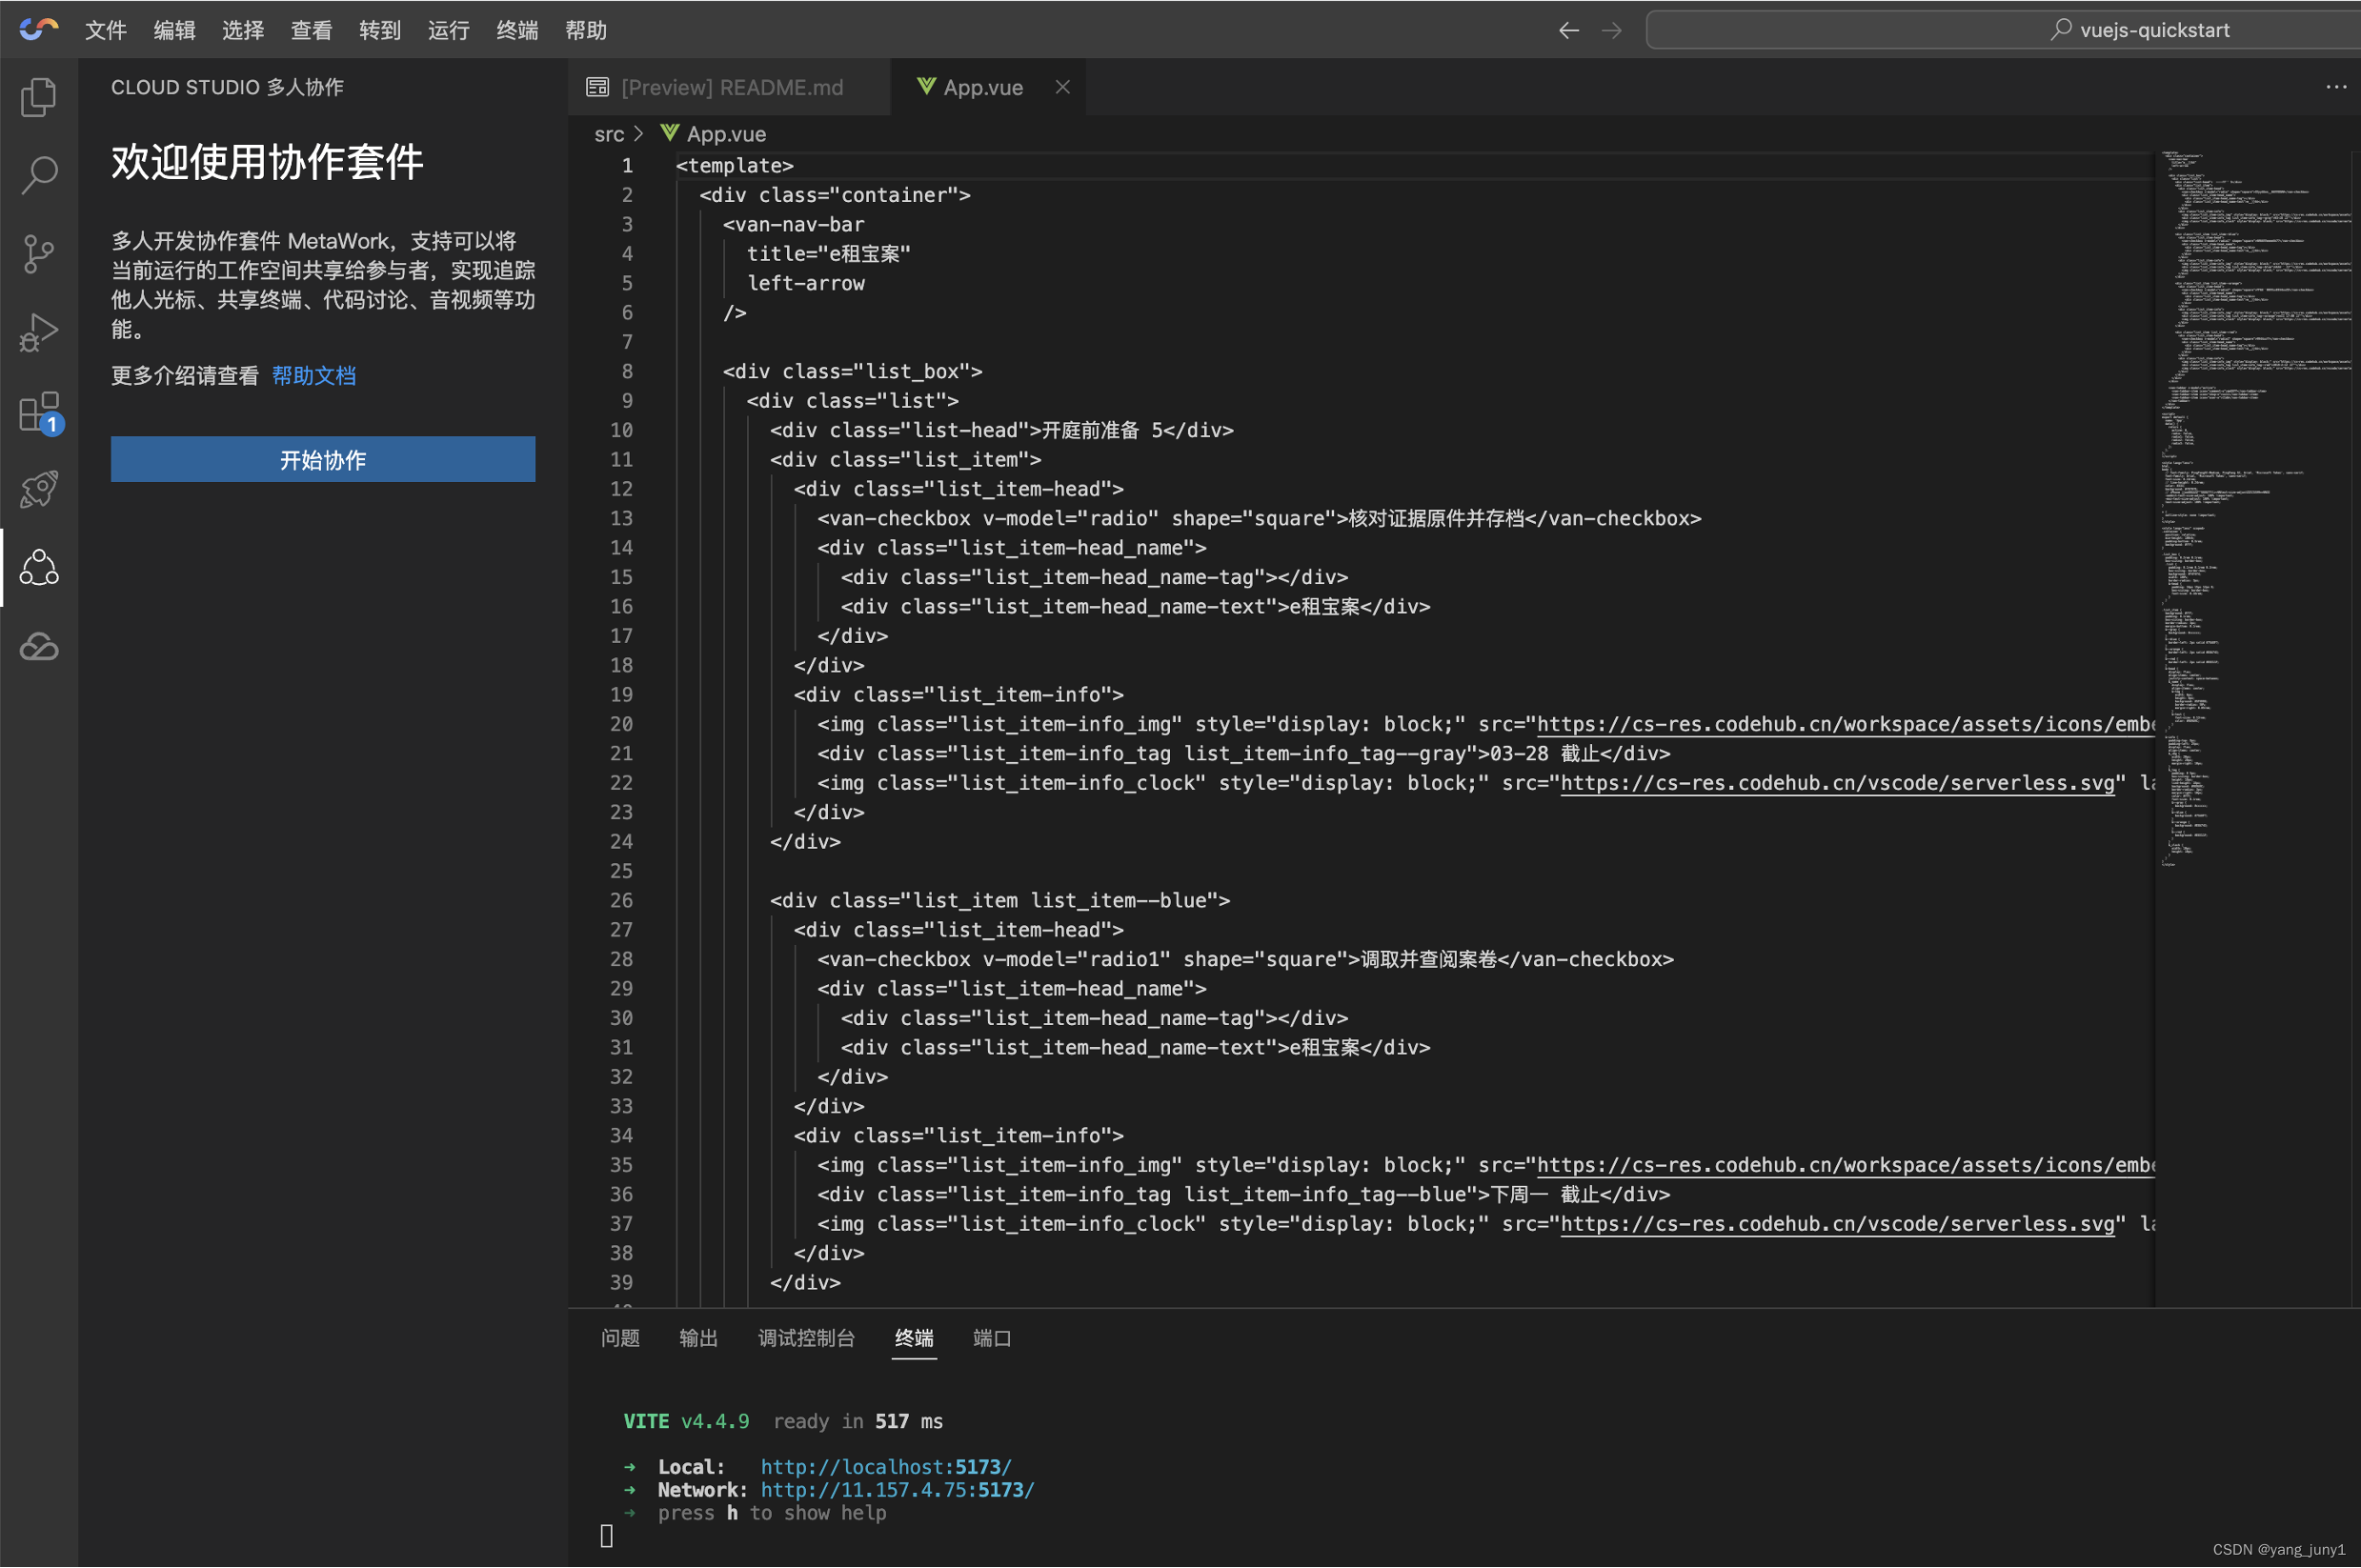Open the 帮助 menu

click(x=585, y=30)
